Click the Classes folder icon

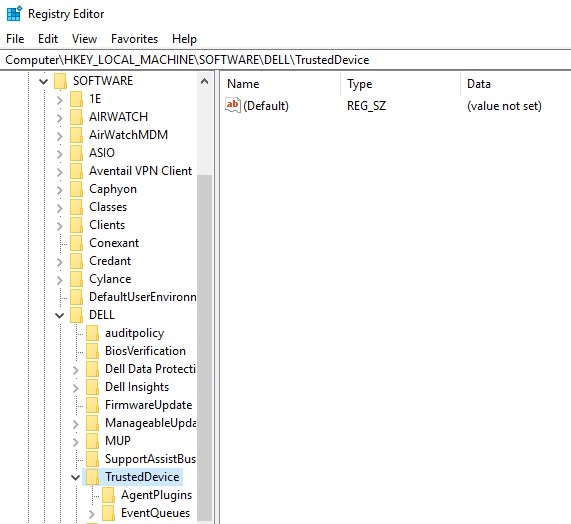pos(76,207)
